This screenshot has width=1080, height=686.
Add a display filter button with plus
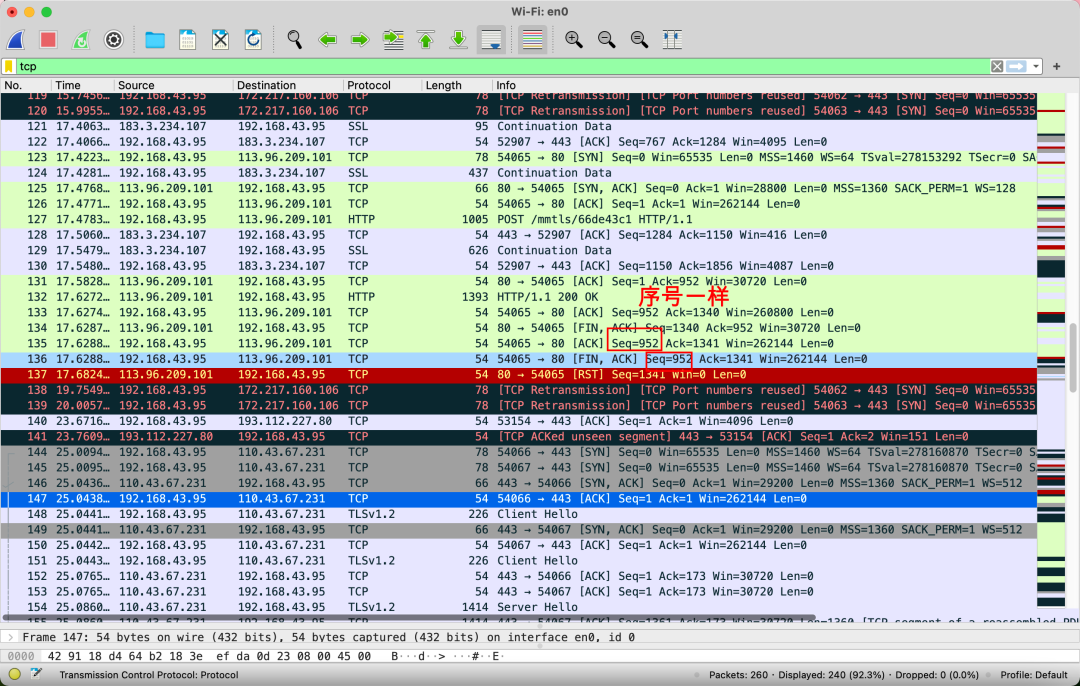click(1057, 66)
